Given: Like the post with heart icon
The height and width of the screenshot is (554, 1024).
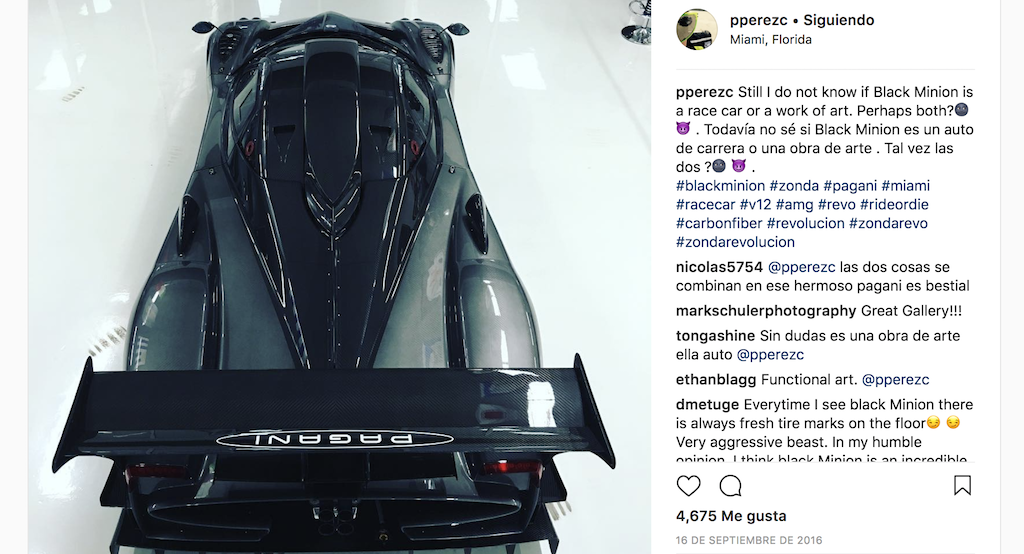Looking at the screenshot, I should click(x=688, y=486).
